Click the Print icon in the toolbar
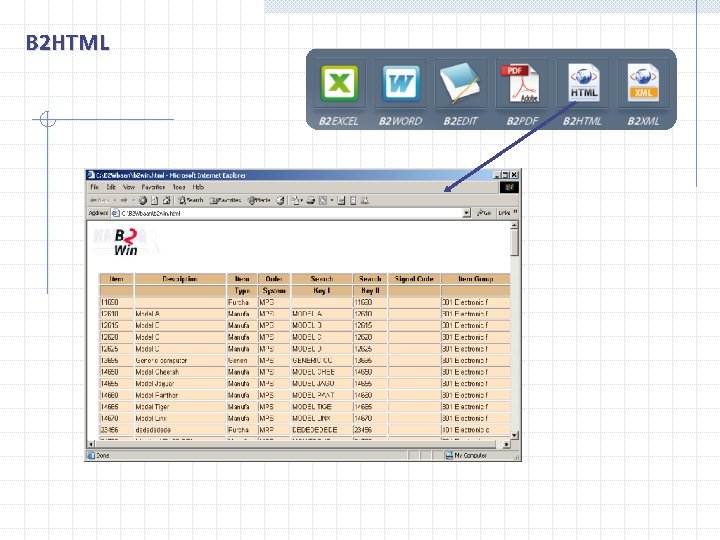This screenshot has height=540, width=720. pos(311,200)
